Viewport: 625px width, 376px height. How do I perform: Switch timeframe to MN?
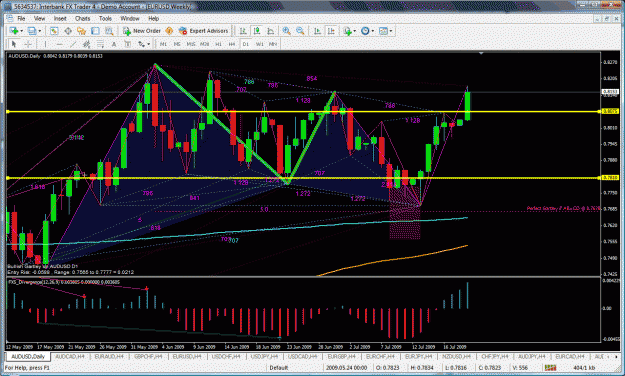coord(273,44)
